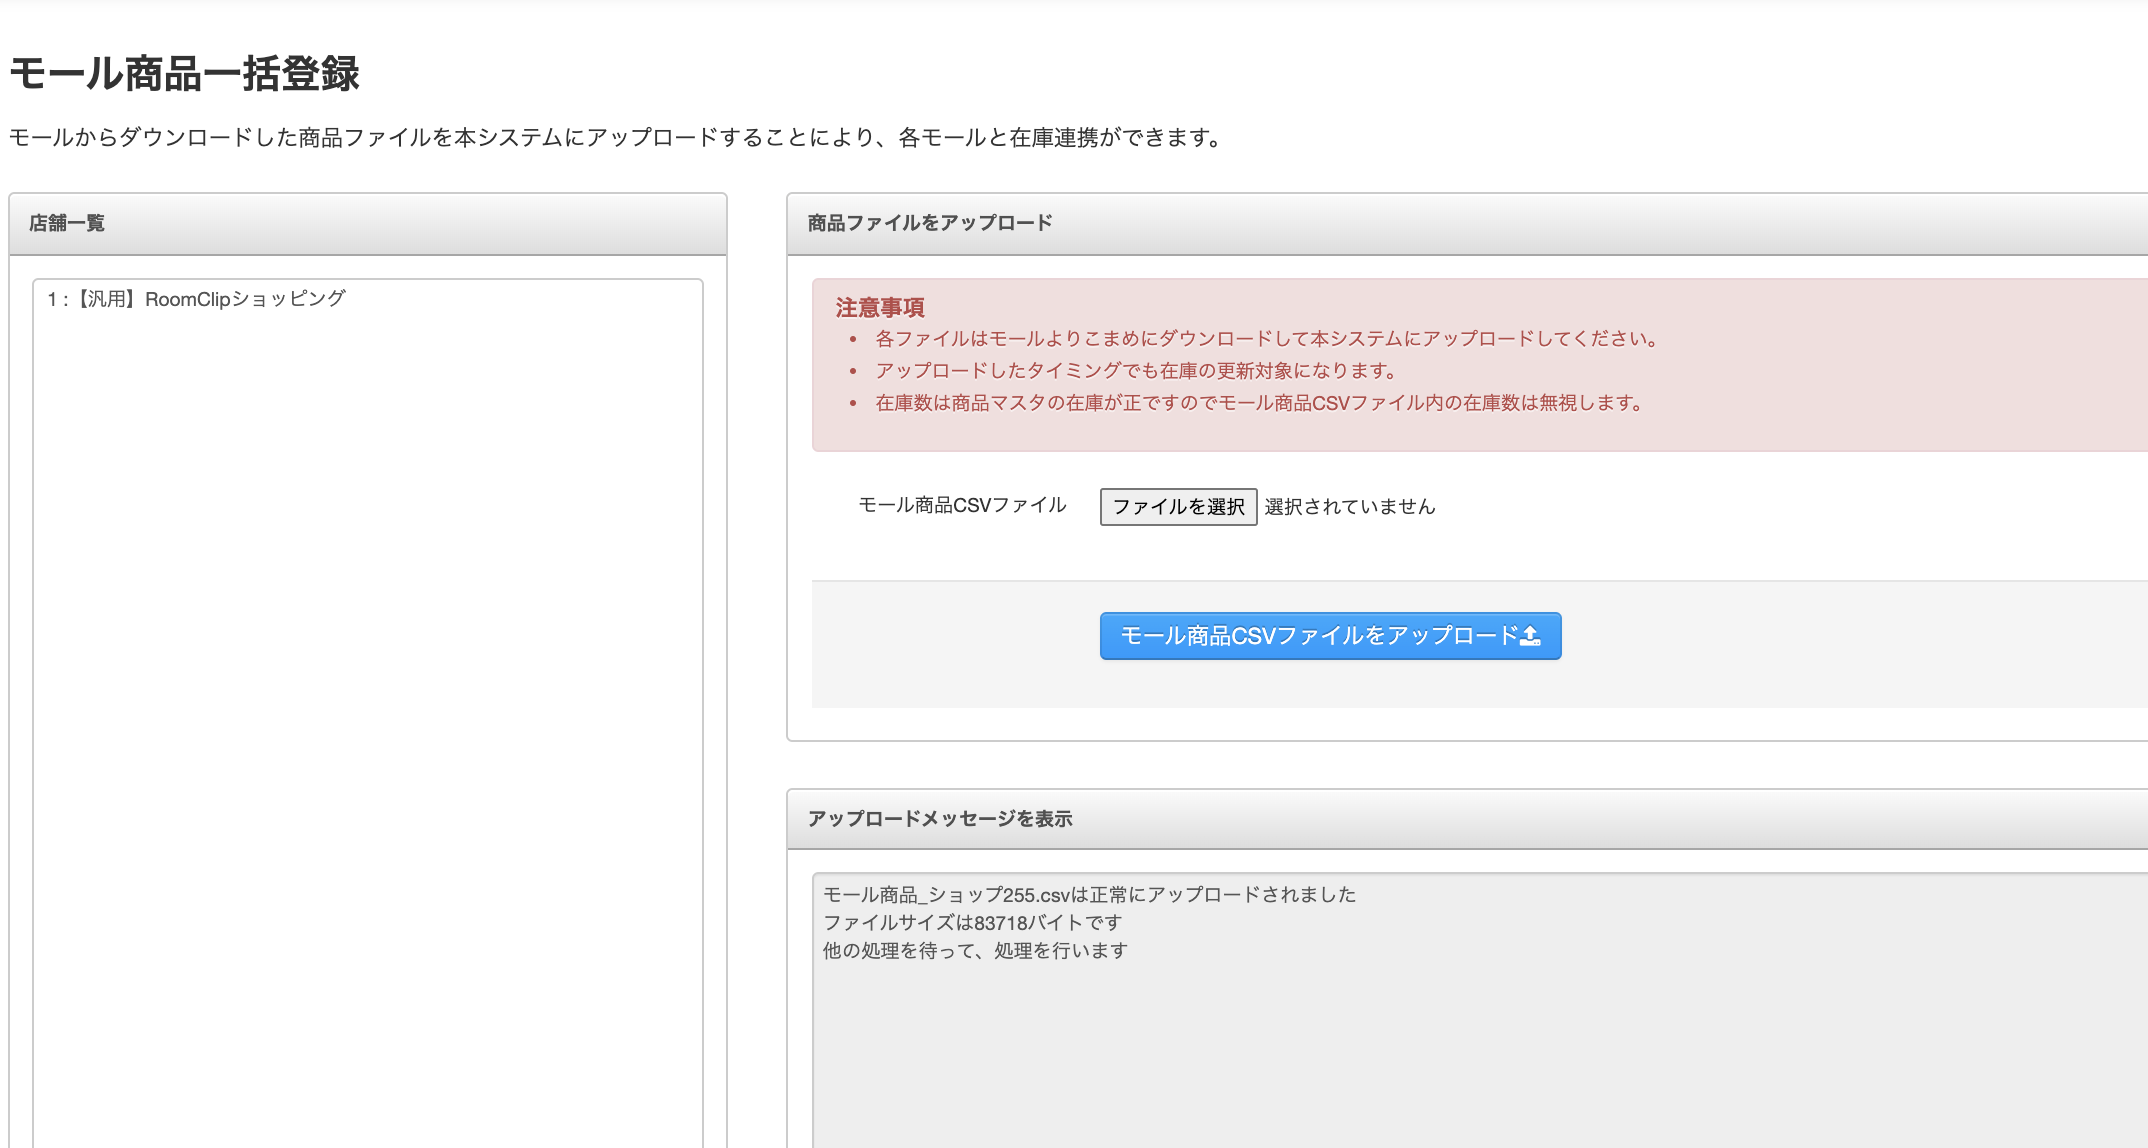2148x1148 pixels.
Task: Click the first notice about downloading files frequently
Action: [x=1266, y=339]
